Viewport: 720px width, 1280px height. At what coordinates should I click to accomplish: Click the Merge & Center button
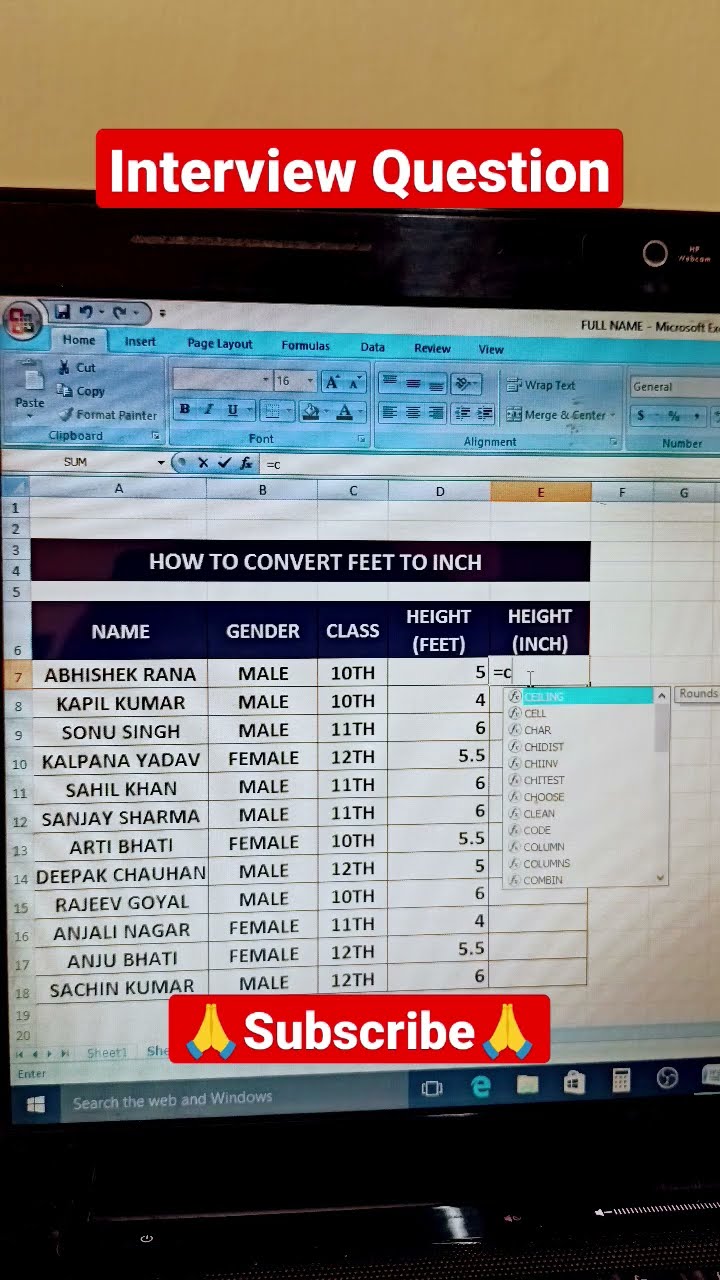(x=556, y=415)
